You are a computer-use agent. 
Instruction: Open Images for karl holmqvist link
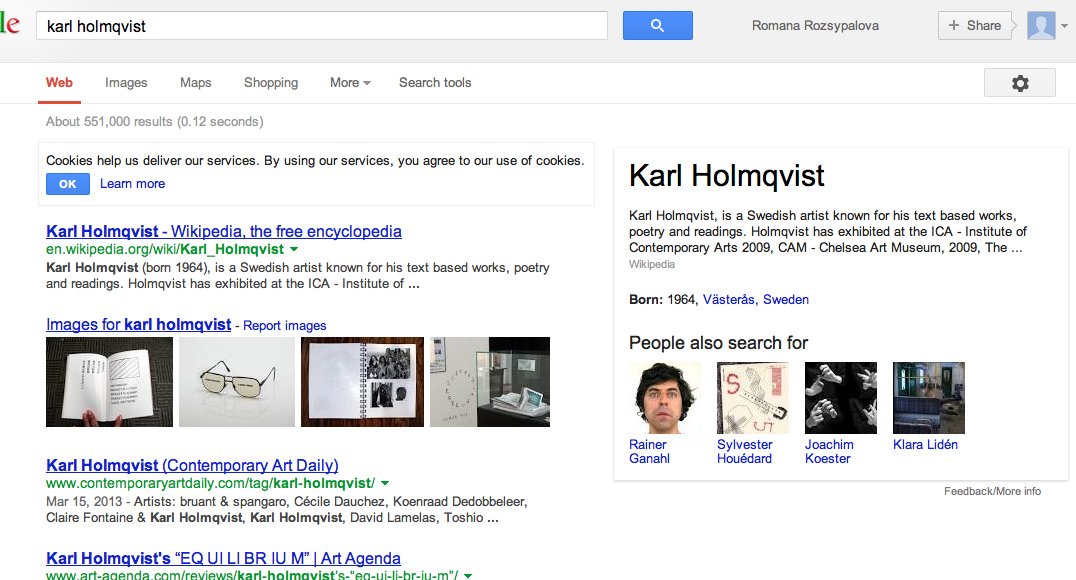(x=139, y=324)
